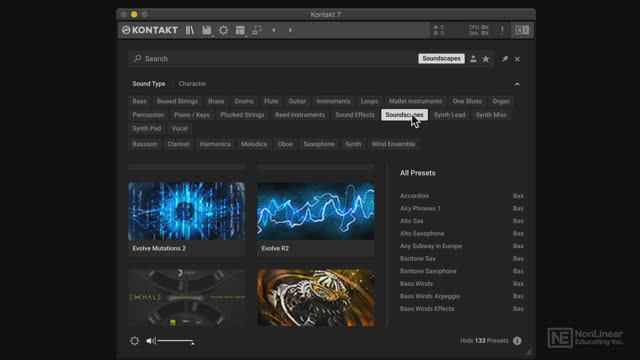Choose the Saxophone sub-tag
Image resolution: width=640 pixels, height=360 pixels.
point(319,144)
